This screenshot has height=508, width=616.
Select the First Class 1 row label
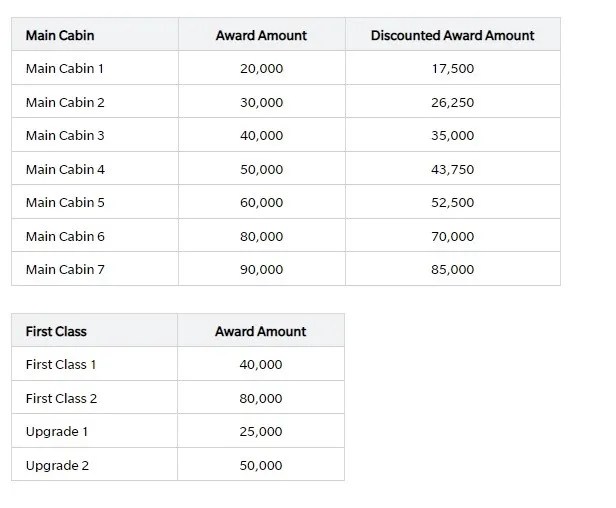click(61, 365)
